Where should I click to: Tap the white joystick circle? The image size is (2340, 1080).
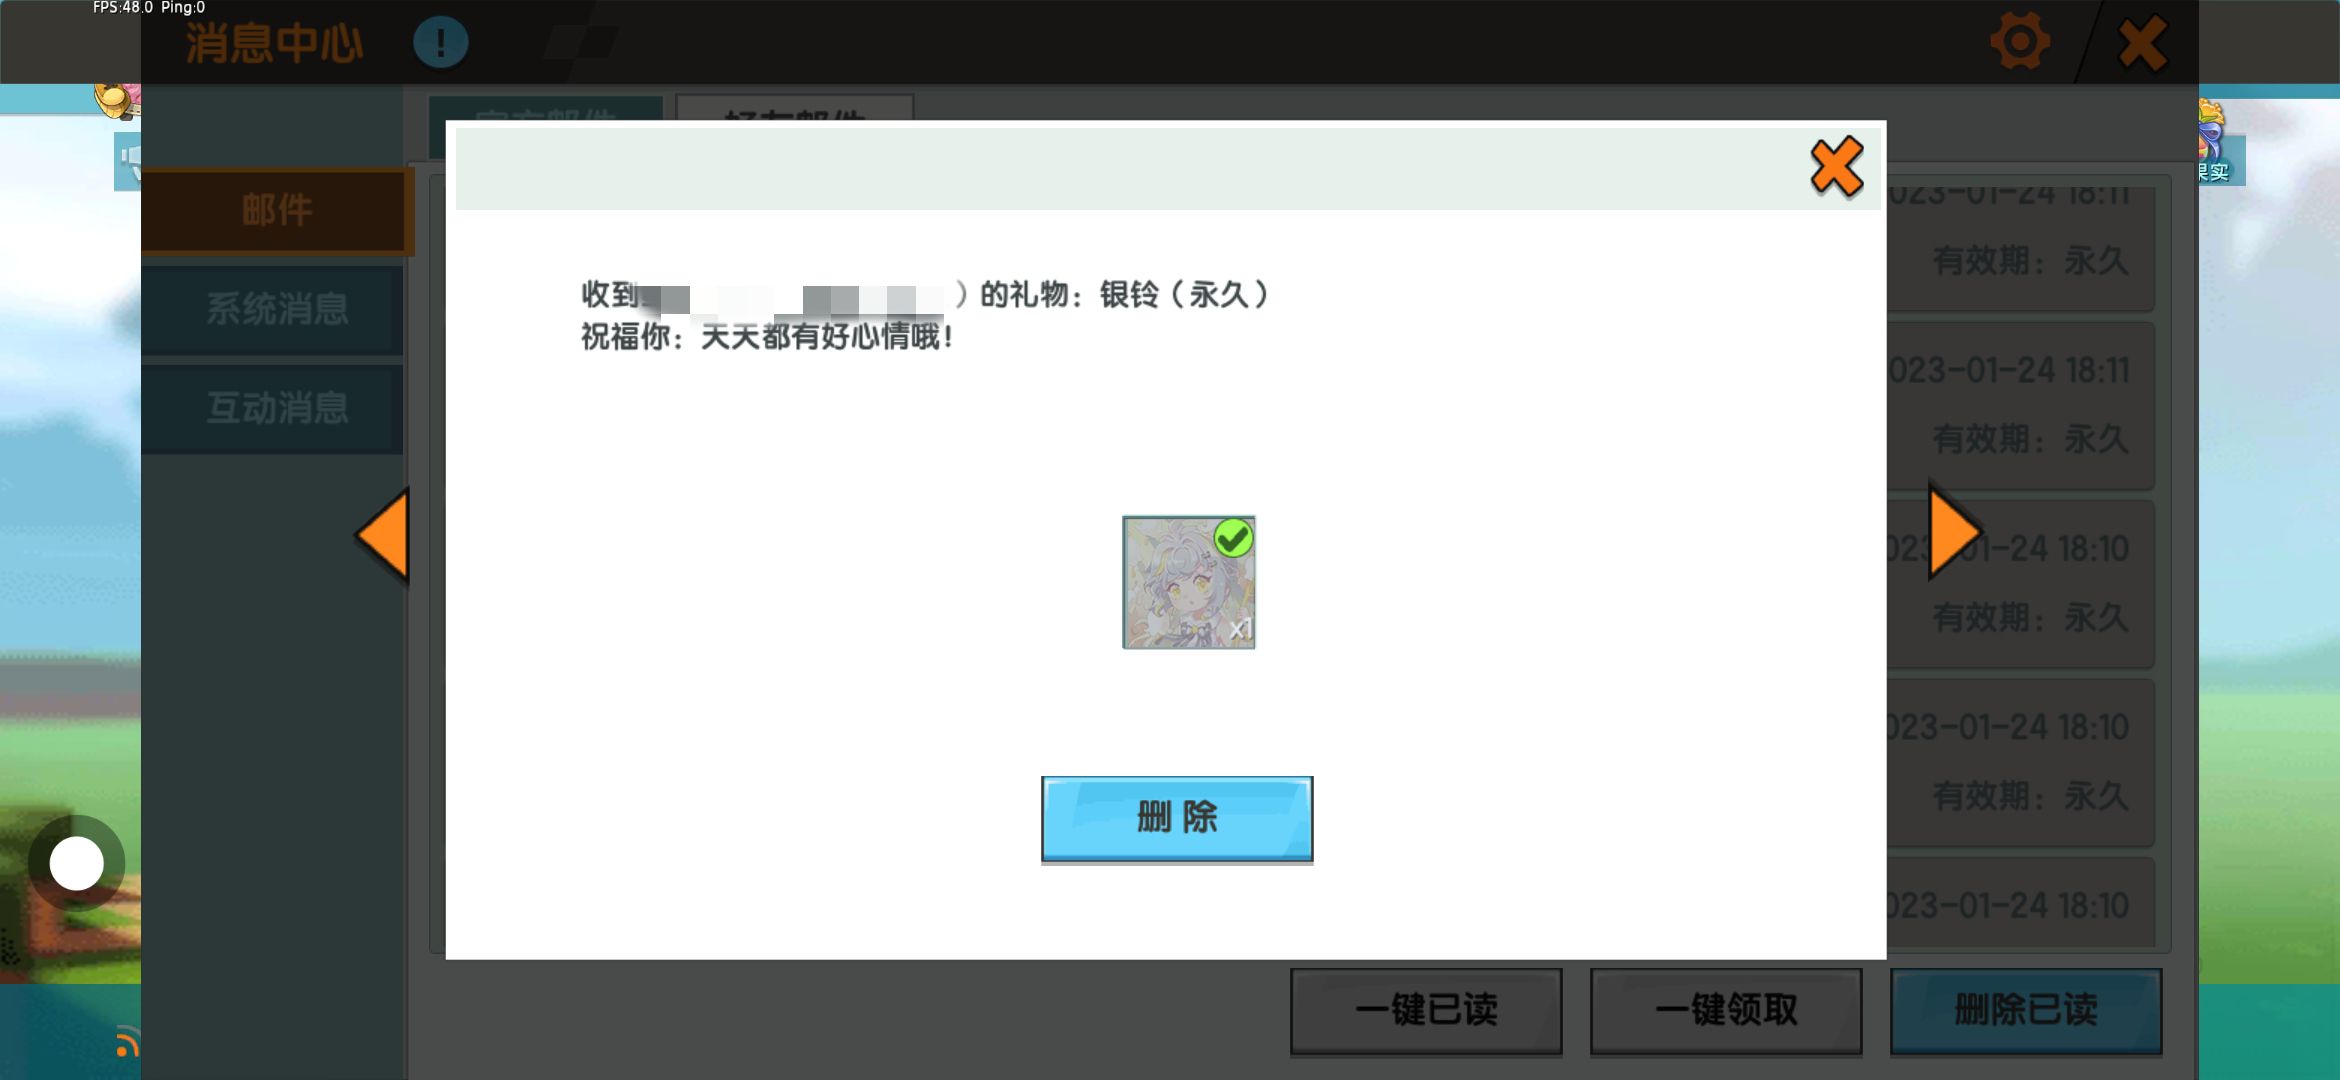(77, 863)
